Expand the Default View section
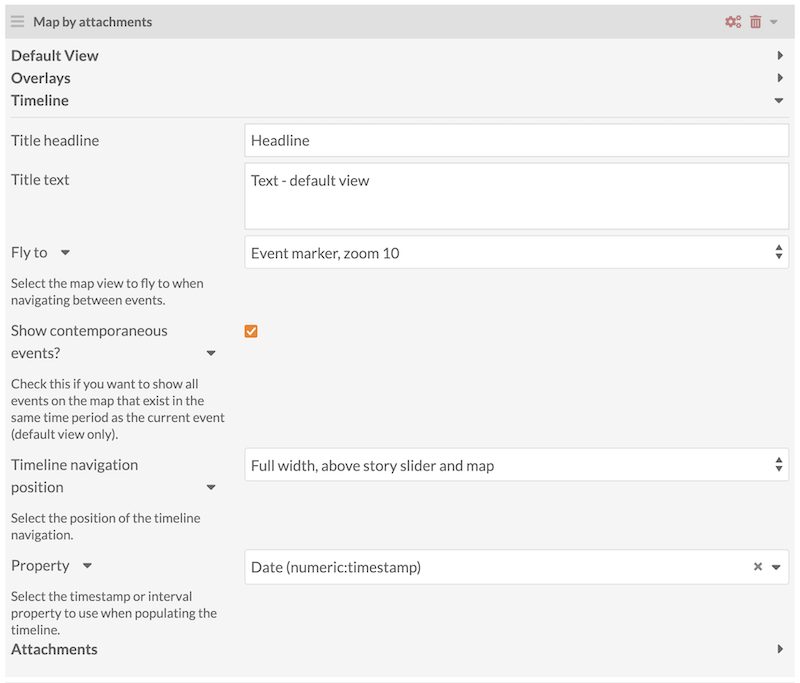Screen dimensions: 800x683 click(780, 55)
